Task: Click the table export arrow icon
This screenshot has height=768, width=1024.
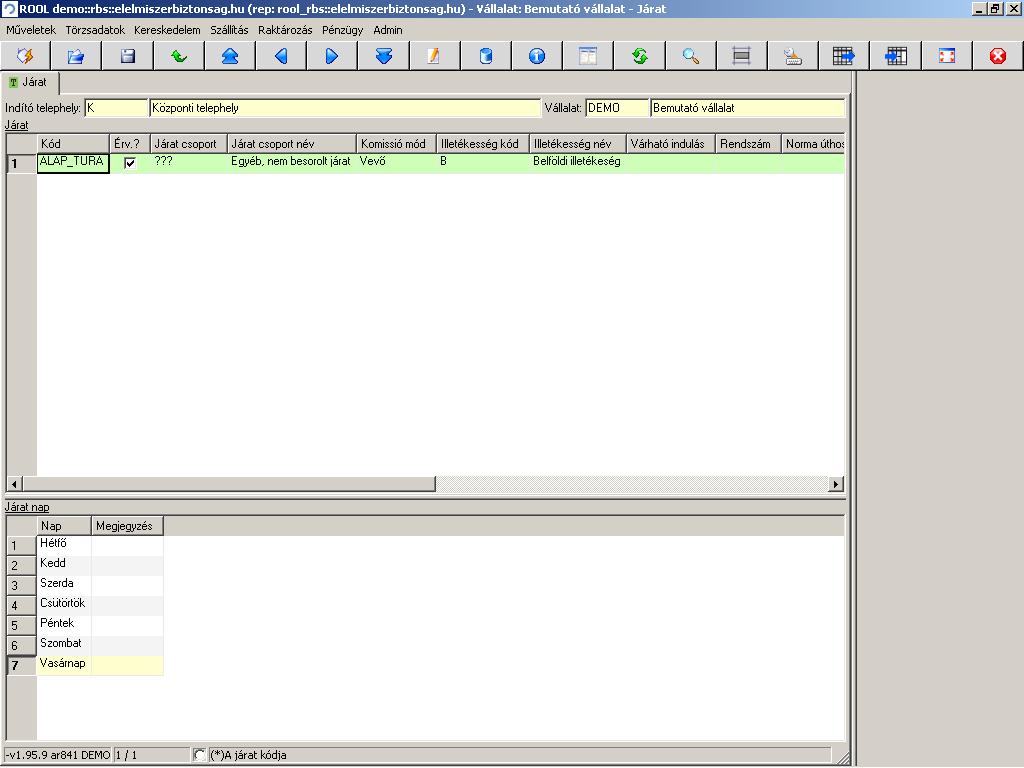Action: click(844, 56)
